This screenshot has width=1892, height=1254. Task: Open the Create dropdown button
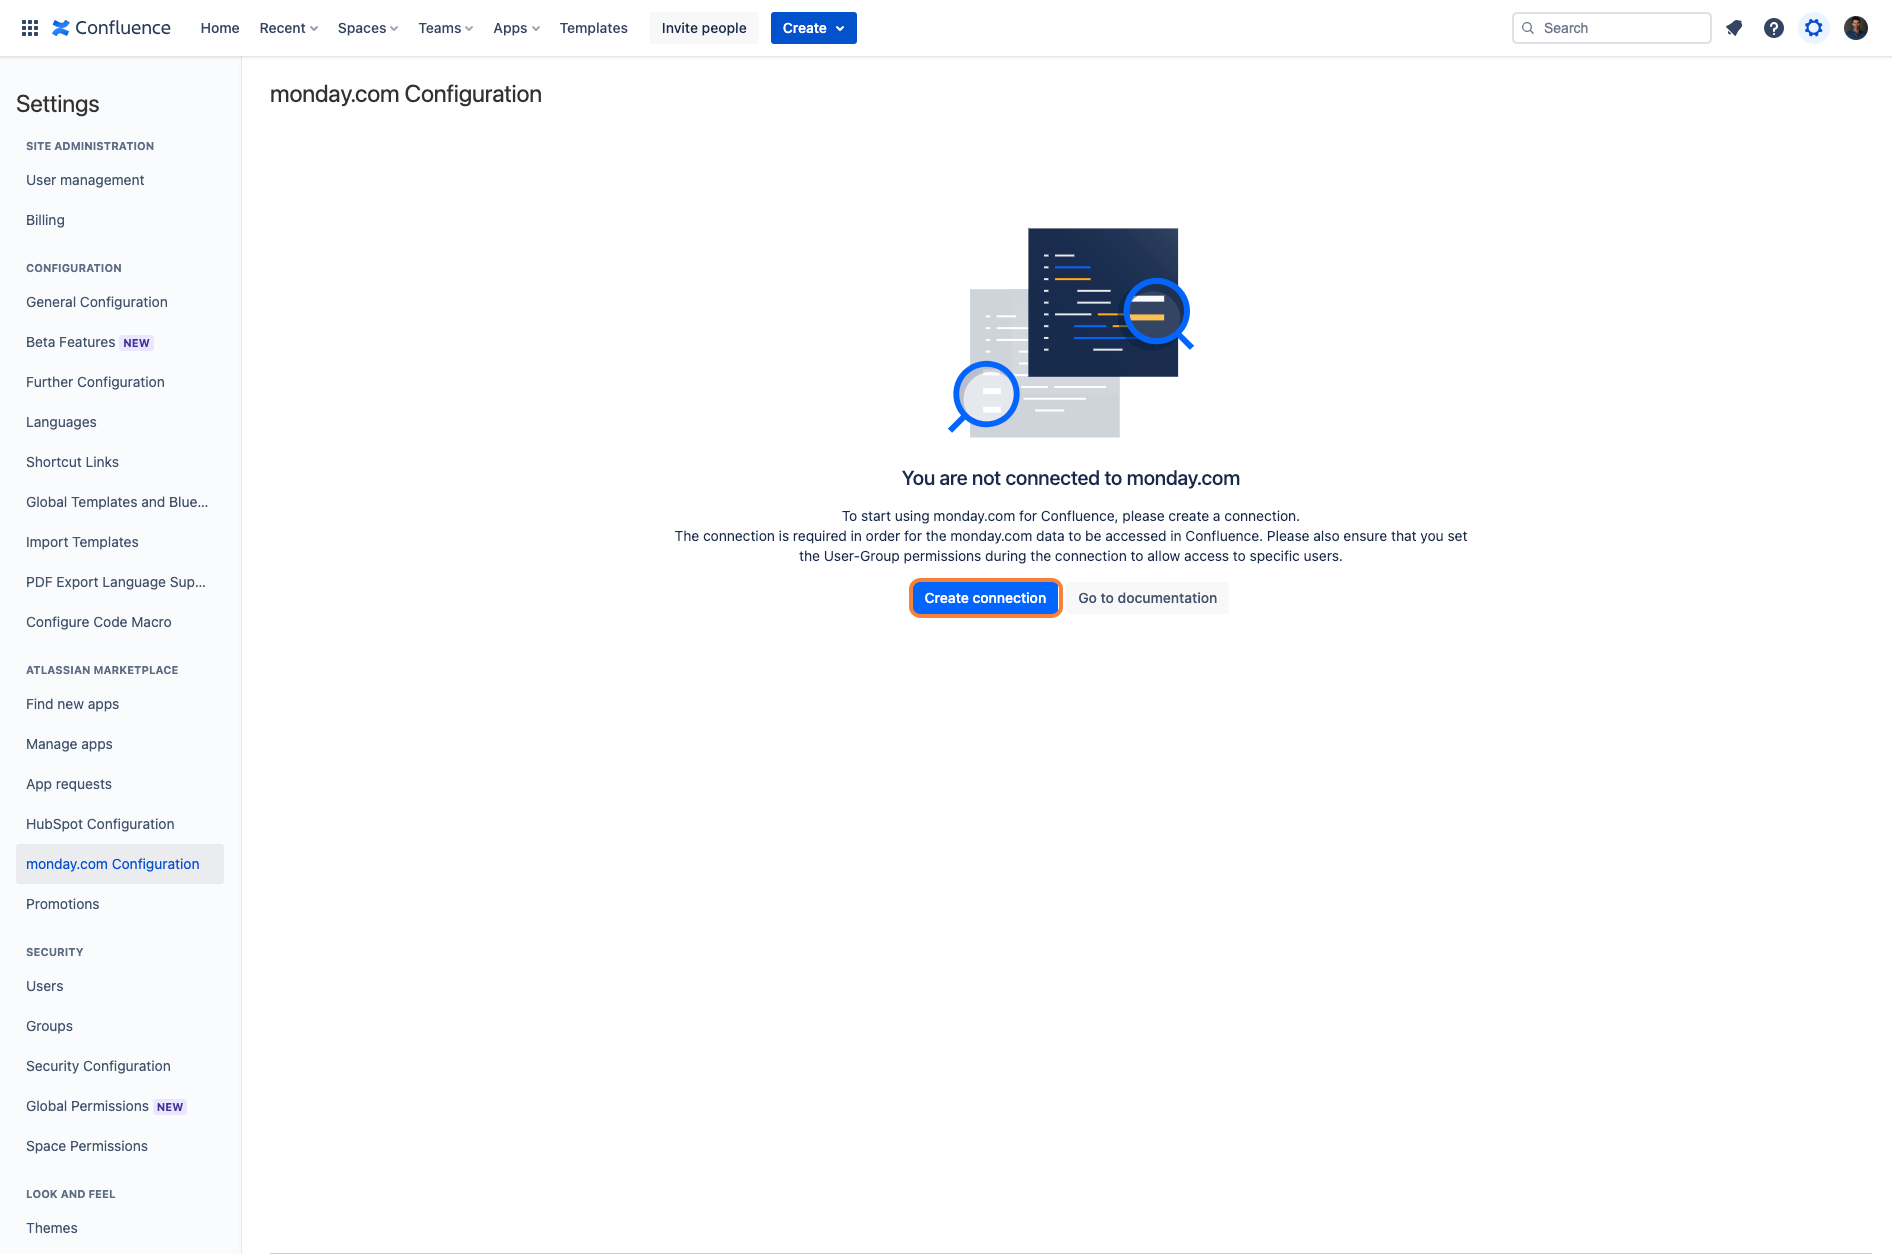814,28
